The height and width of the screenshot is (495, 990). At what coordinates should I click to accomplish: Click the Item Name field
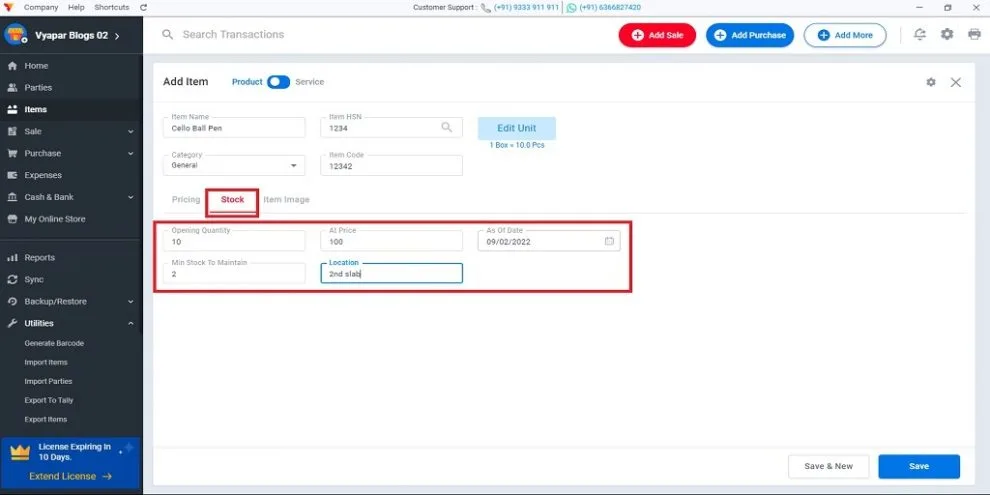(x=234, y=128)
